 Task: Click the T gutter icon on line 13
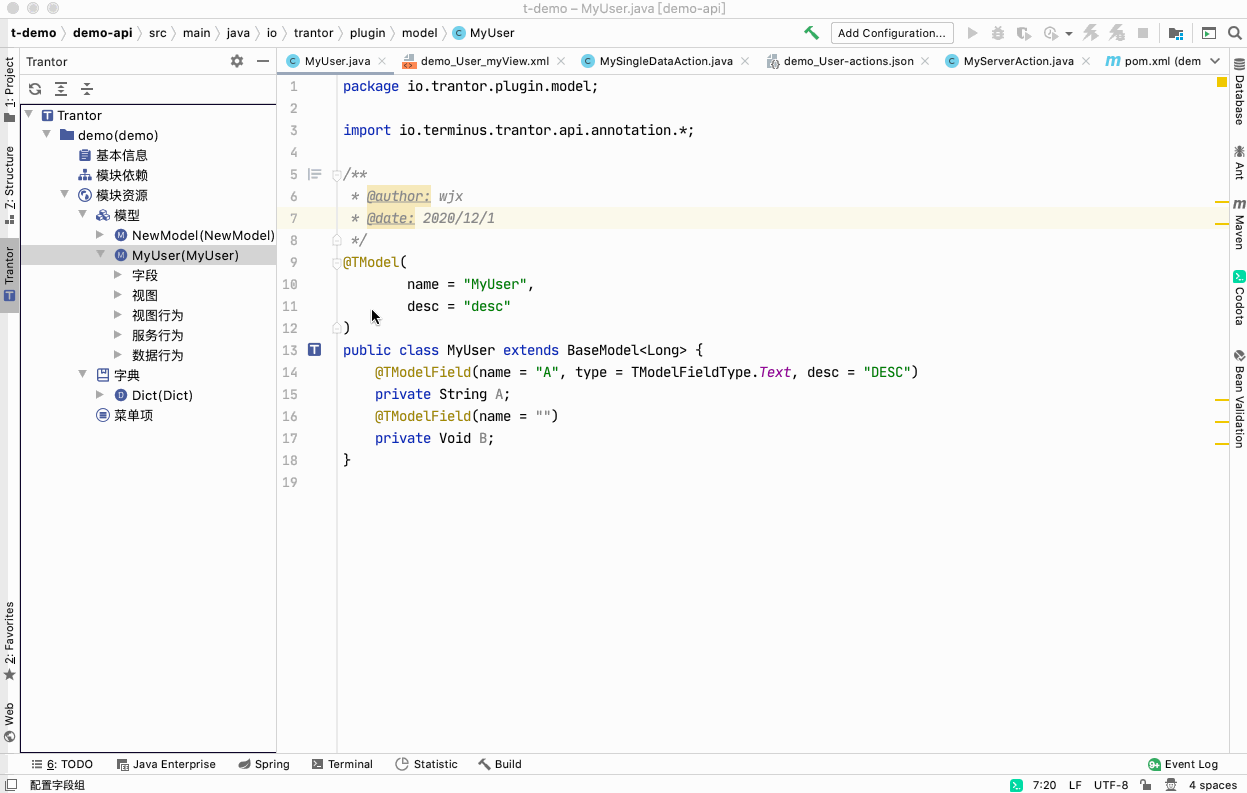point(315,350)
